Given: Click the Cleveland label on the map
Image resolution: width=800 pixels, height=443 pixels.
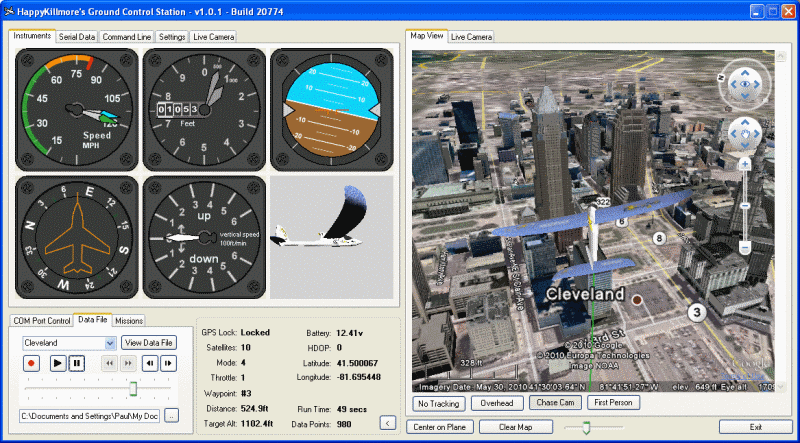Looking at the screenshot, I should point(585,294).
